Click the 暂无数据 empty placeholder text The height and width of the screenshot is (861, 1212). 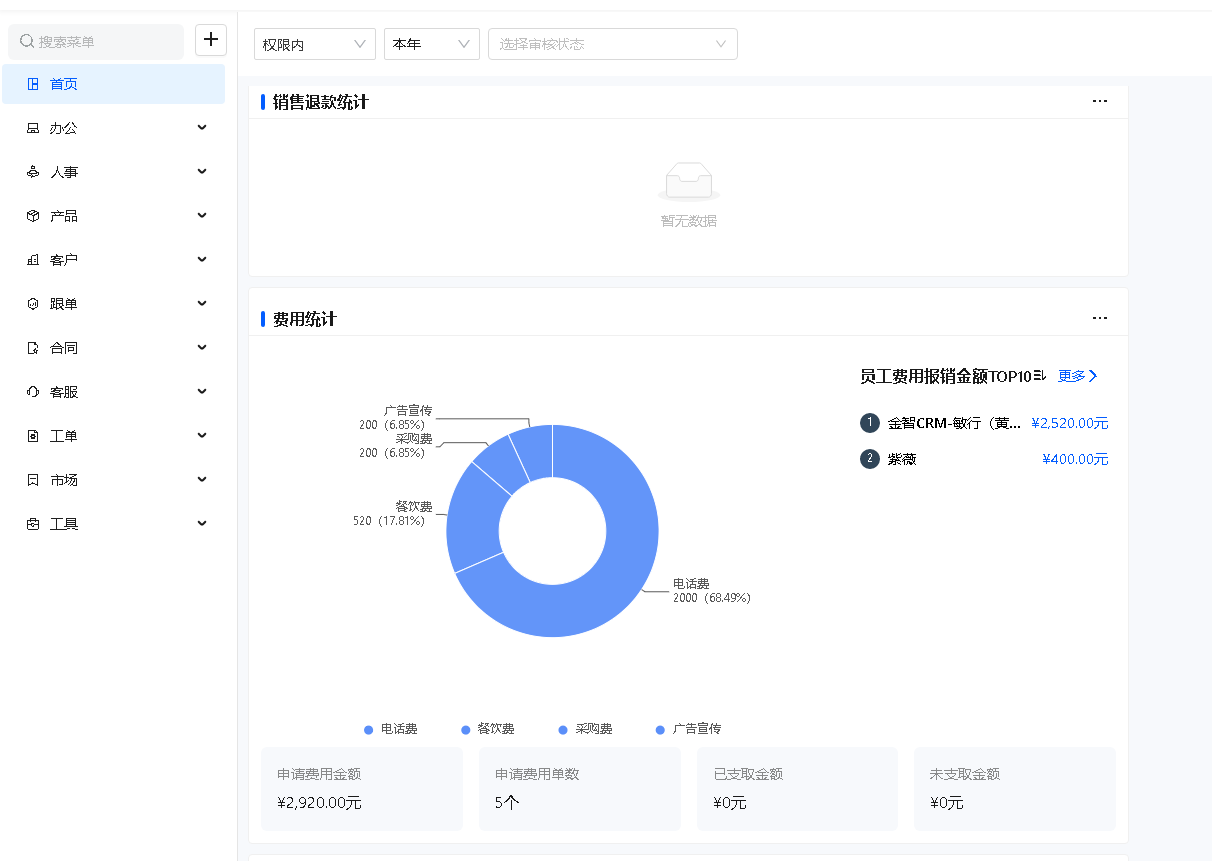(689, 221)
